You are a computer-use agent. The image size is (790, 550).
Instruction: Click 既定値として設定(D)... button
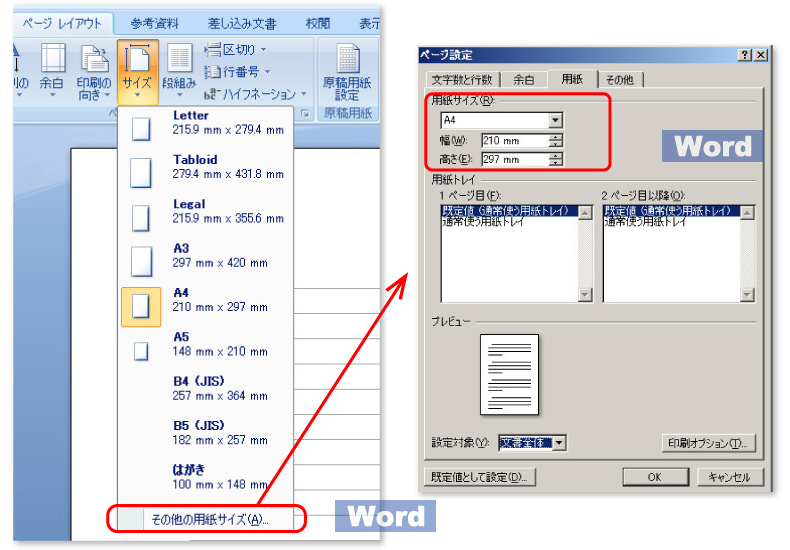click(479, 477)
